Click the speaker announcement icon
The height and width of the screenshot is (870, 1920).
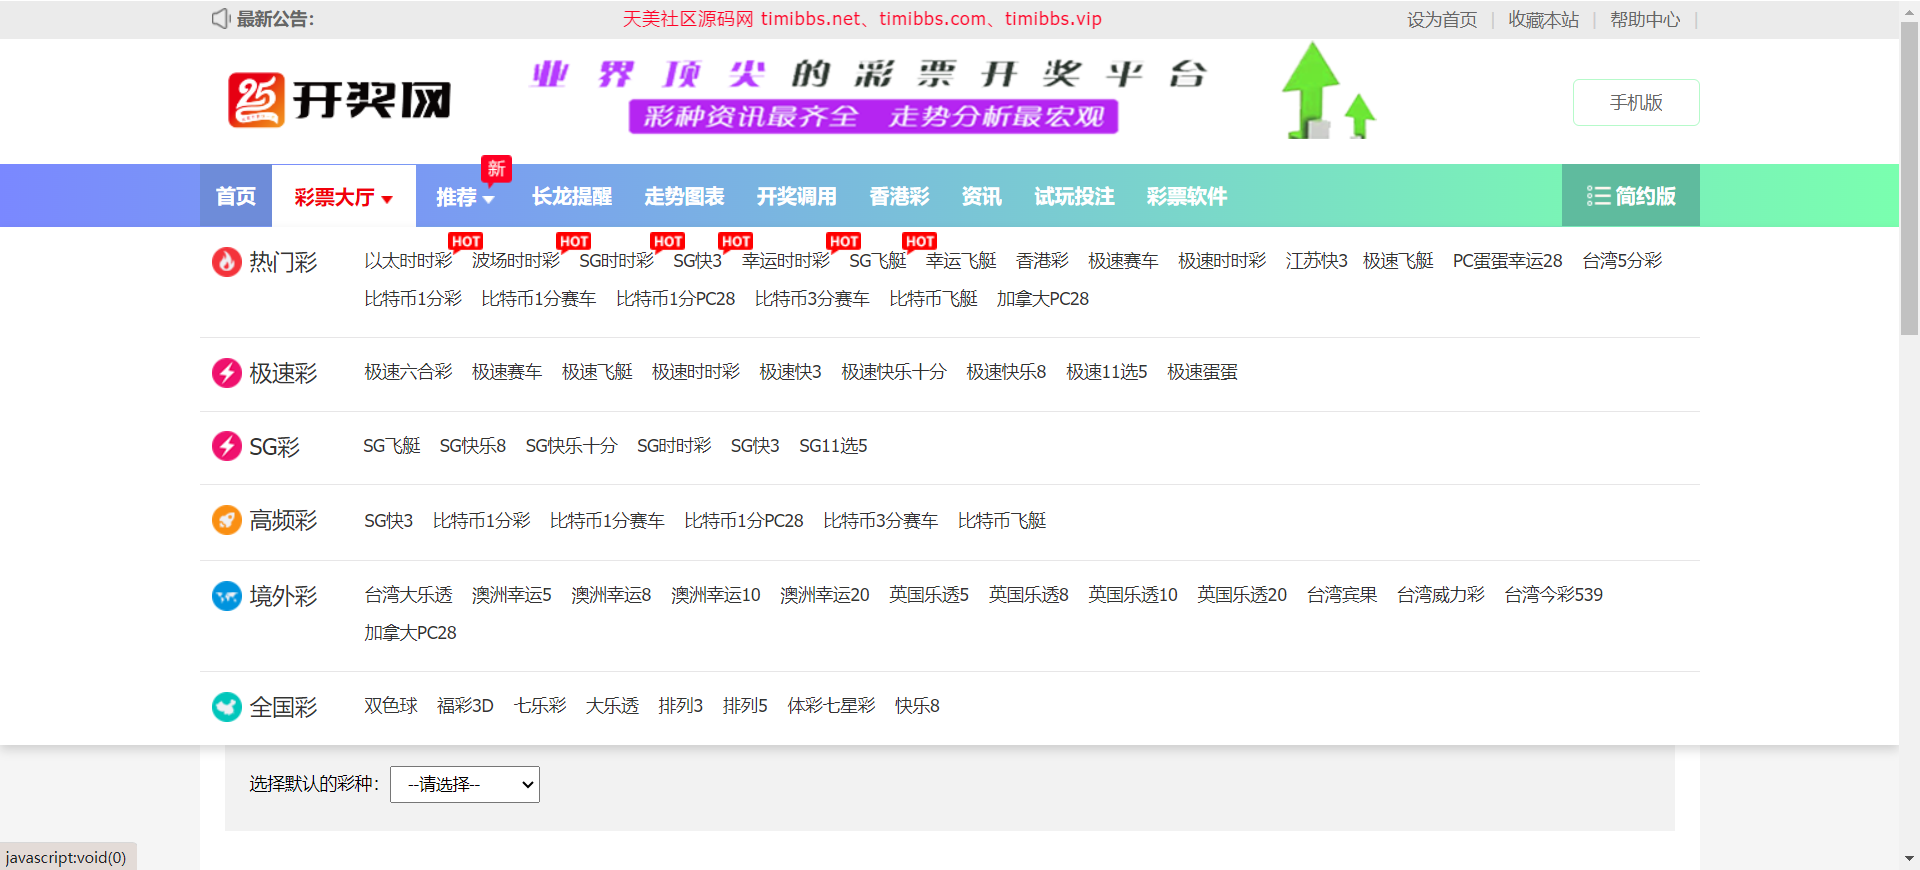point(220,19)
